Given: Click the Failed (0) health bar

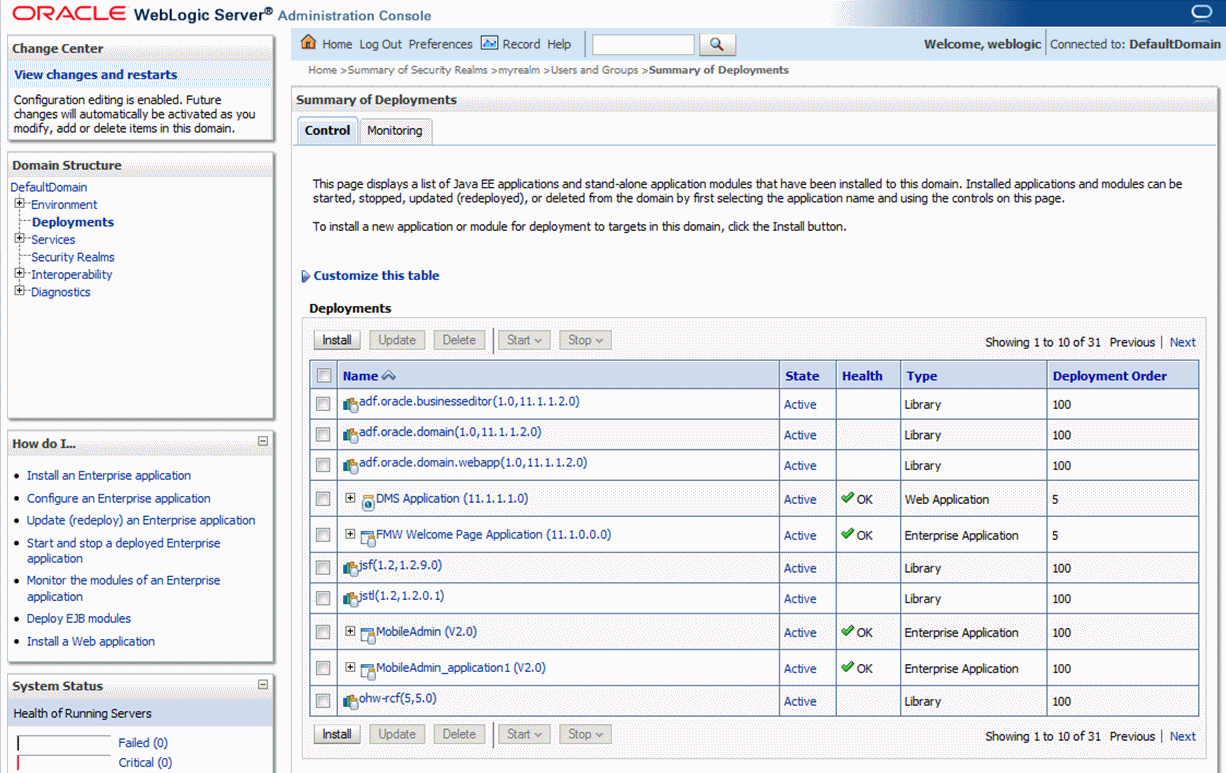Looking at the screenshot, I should 64,743.
